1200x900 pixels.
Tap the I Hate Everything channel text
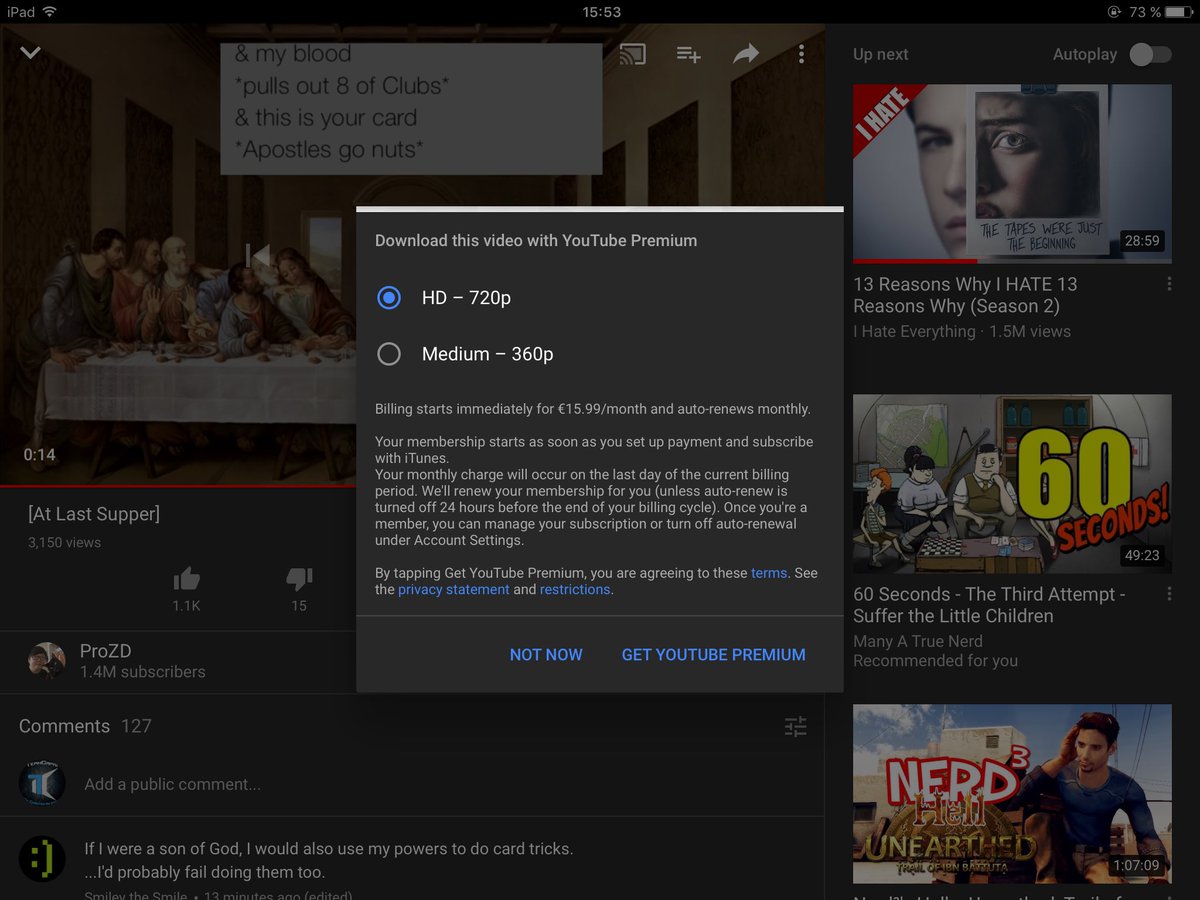[x=914, y=331]
